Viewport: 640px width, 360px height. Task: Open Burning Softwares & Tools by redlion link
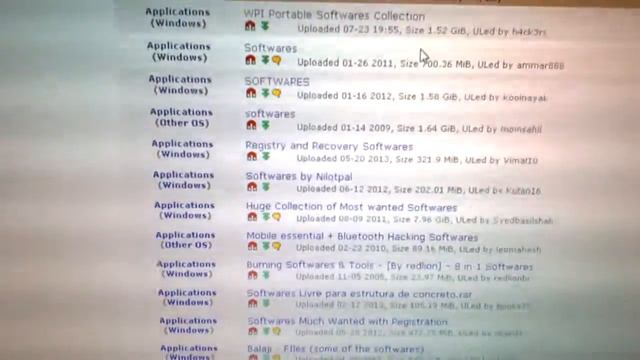(389, 266)
